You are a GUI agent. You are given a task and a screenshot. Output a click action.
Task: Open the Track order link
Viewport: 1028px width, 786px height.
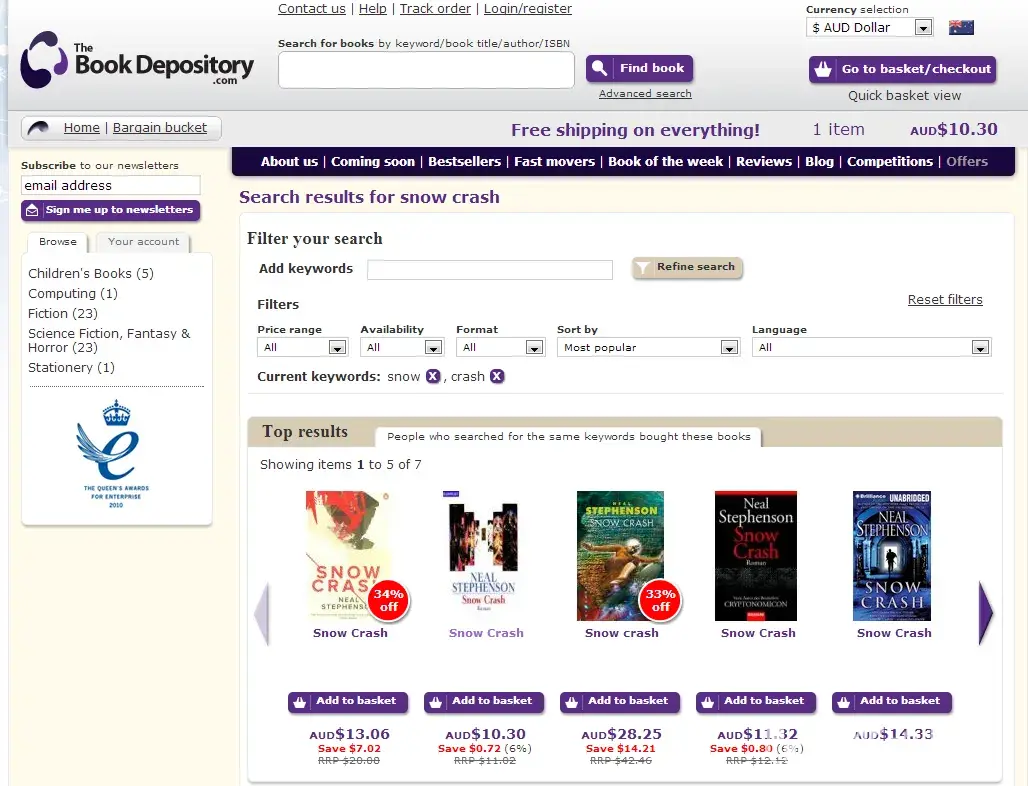(x=435, y=9)
